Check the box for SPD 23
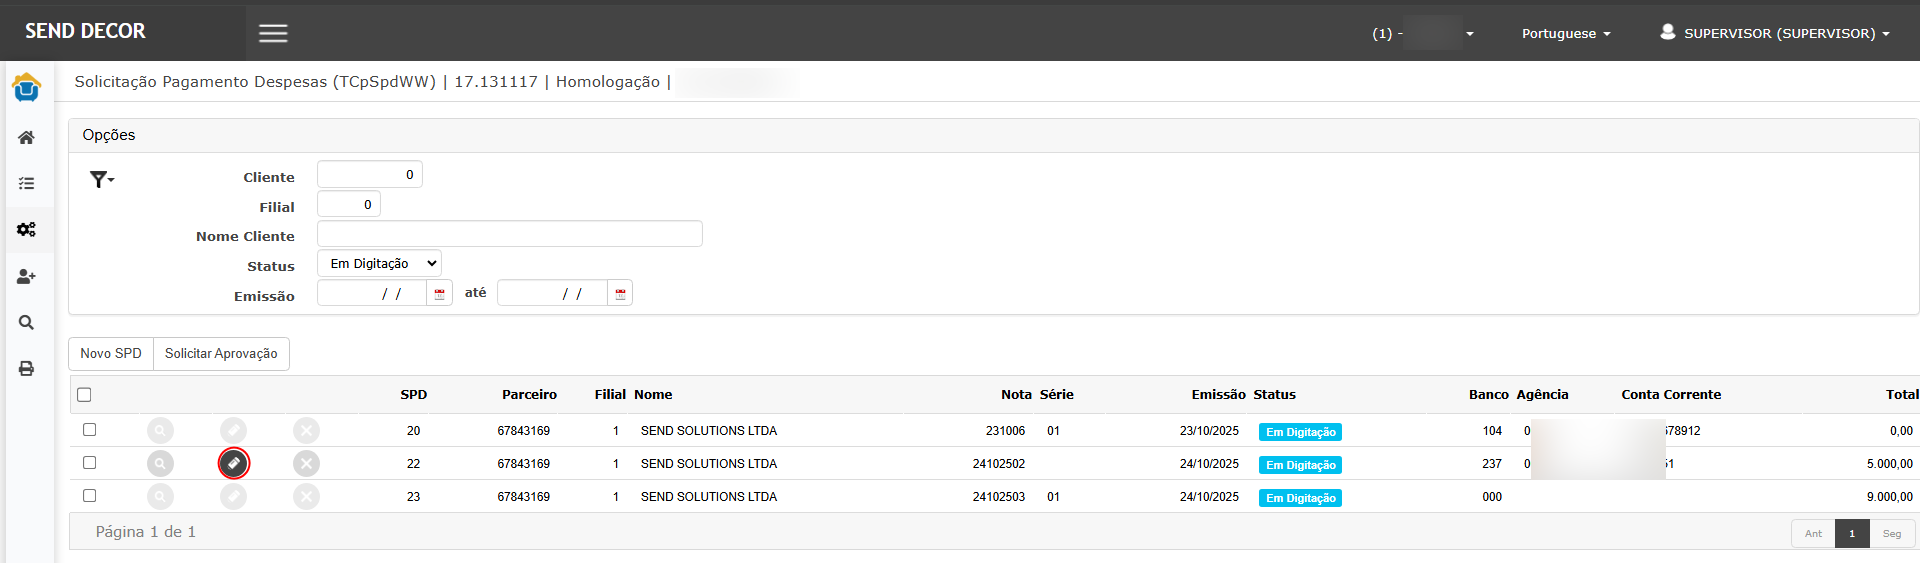The height and width of the screenshot is (563, 1920). 89,496
